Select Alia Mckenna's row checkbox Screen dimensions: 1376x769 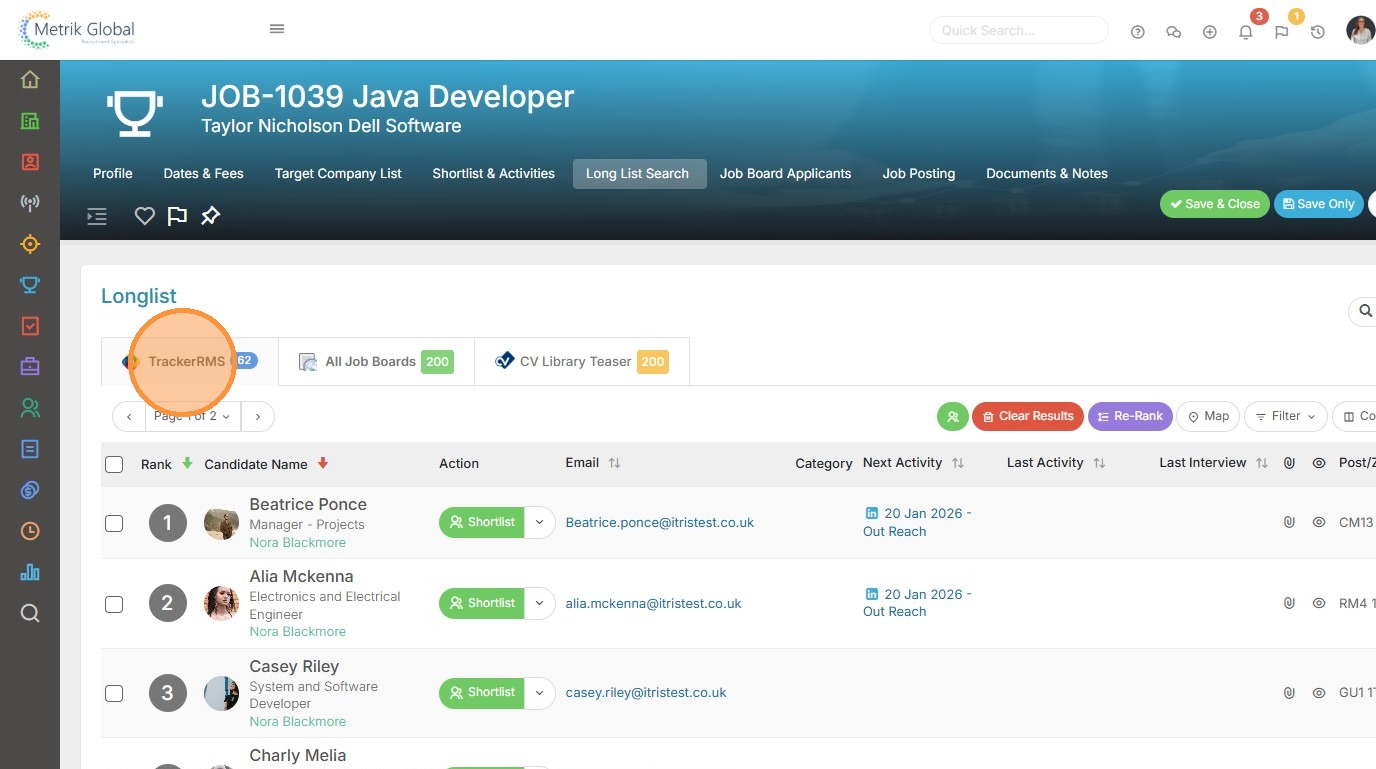tap(114, 604)
